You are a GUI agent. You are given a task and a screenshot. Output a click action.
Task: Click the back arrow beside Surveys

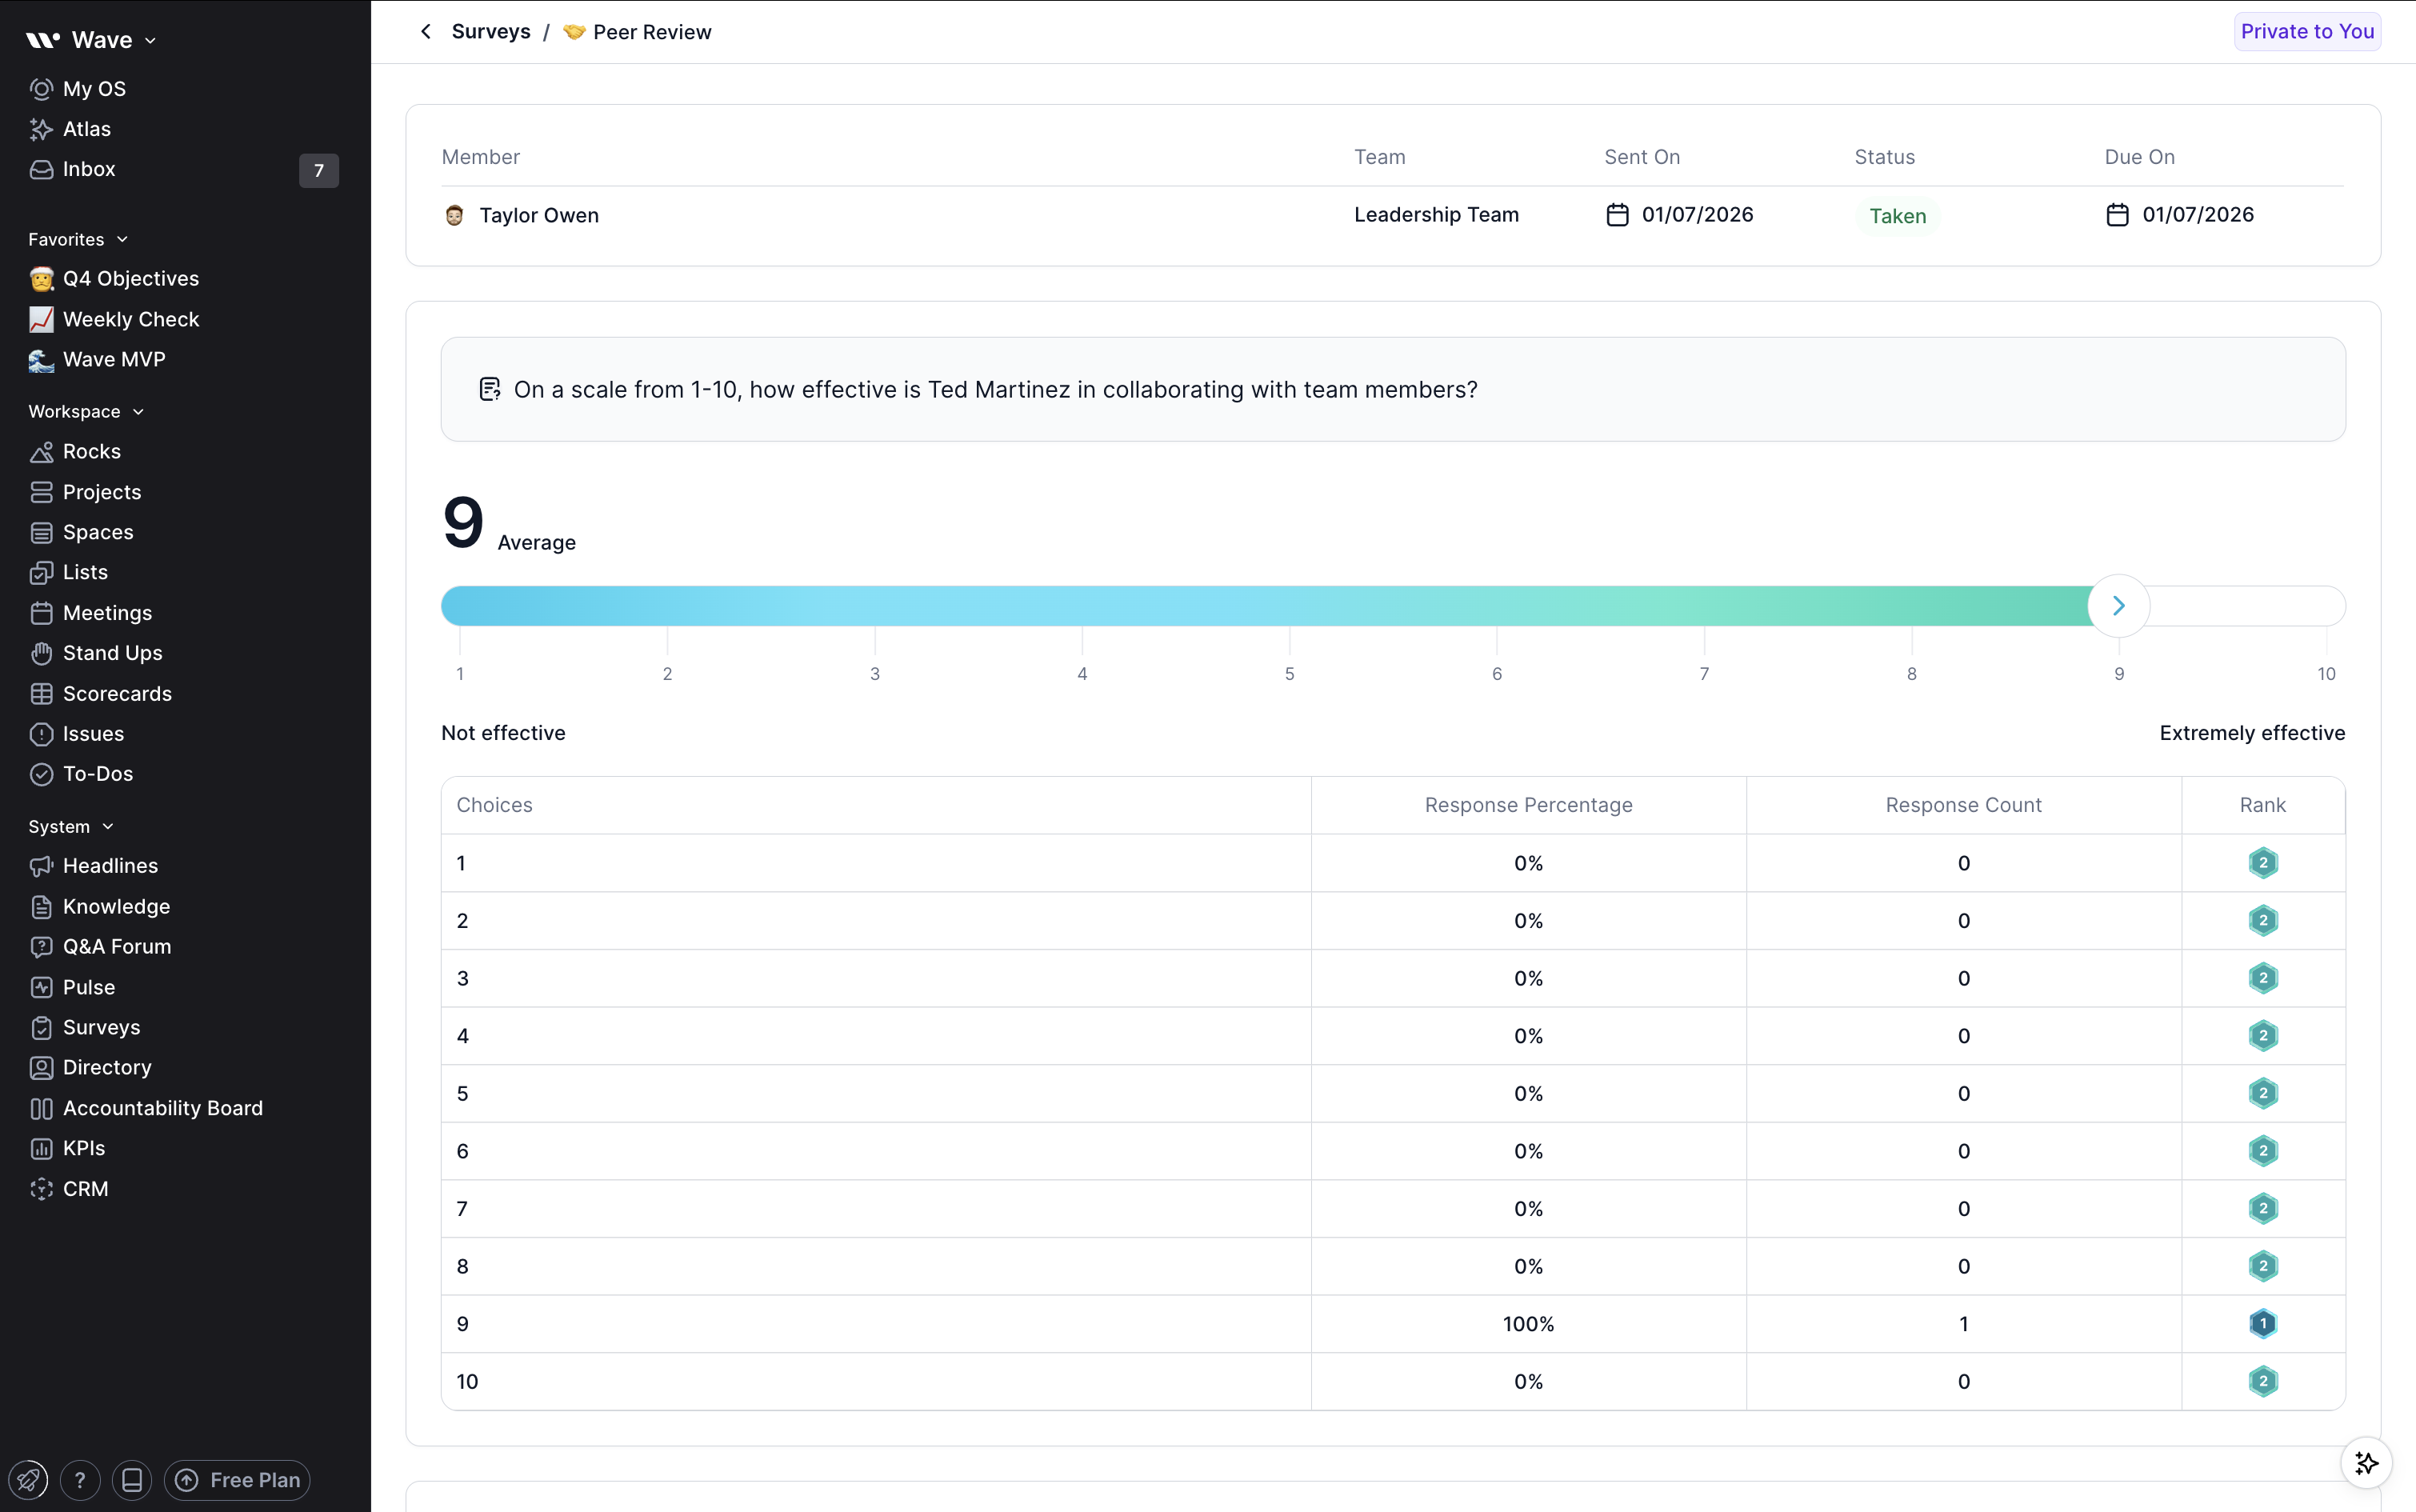pyautogui.click(x=426, y=32)
